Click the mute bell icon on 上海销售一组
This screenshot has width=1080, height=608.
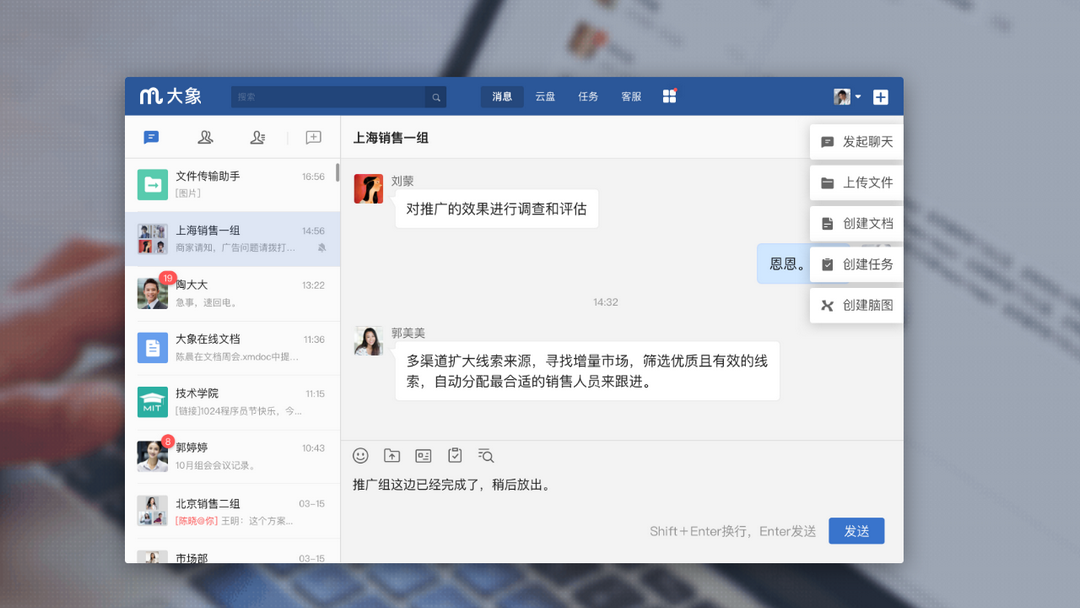[322, 248]
